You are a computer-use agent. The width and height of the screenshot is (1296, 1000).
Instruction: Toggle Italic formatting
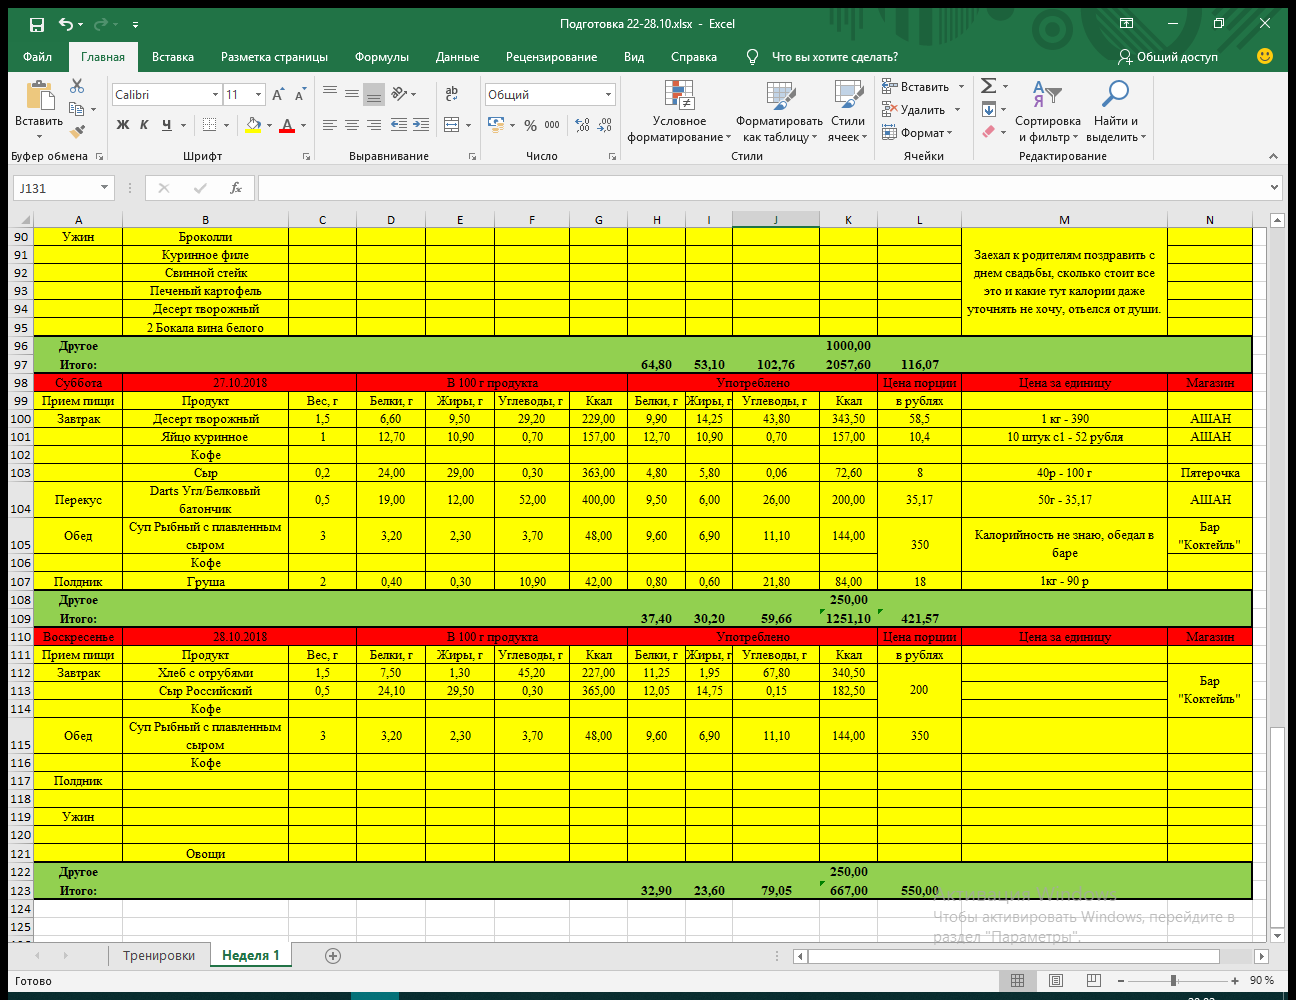tap(144, 125)
